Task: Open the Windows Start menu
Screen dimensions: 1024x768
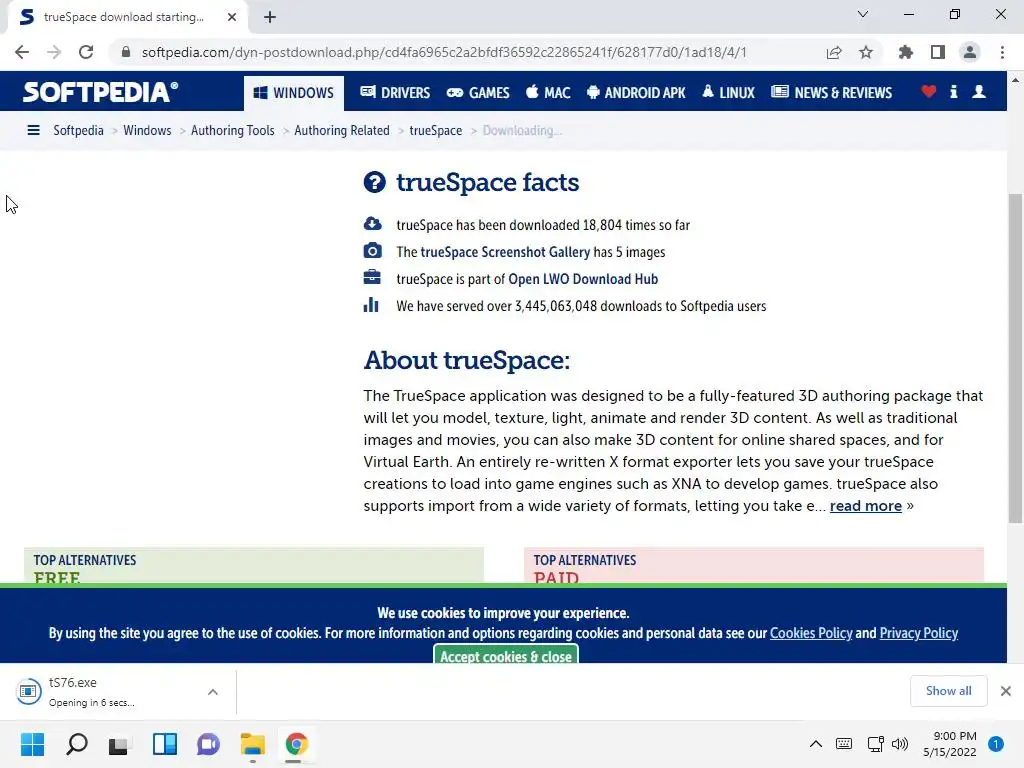Action: coord(33,744)
